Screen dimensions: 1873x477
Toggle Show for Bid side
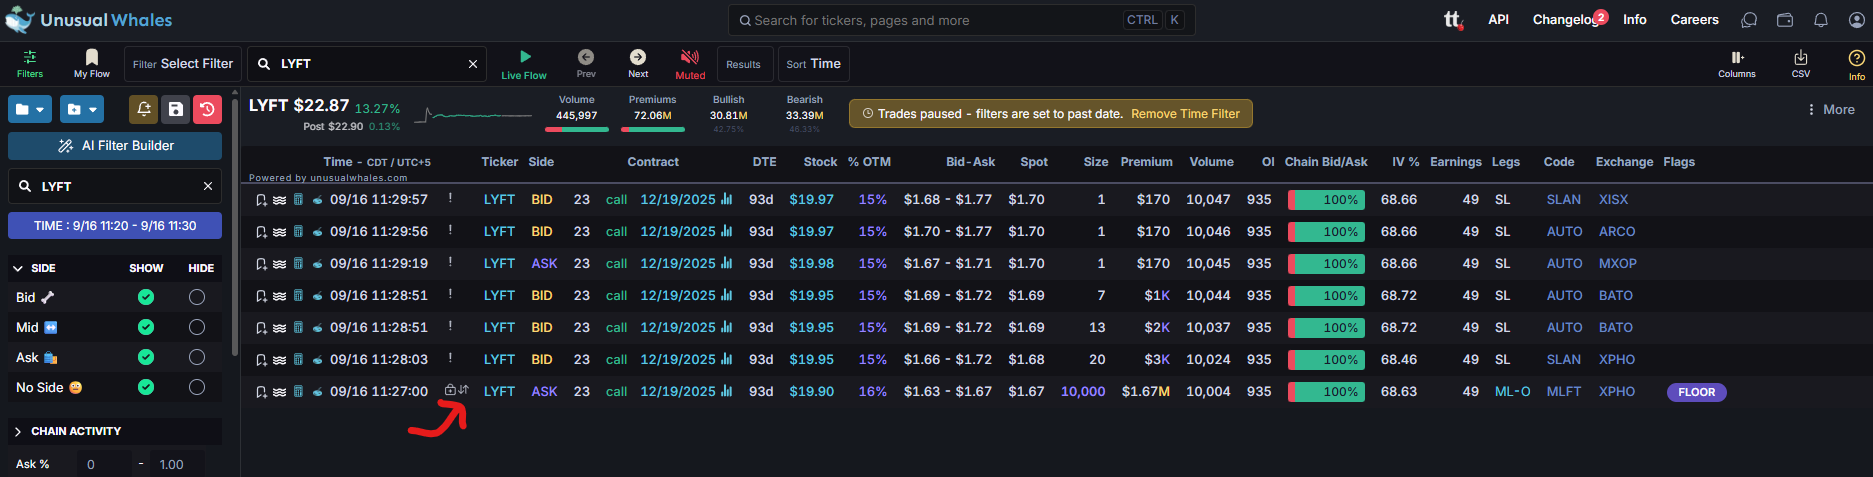(146, 297)
